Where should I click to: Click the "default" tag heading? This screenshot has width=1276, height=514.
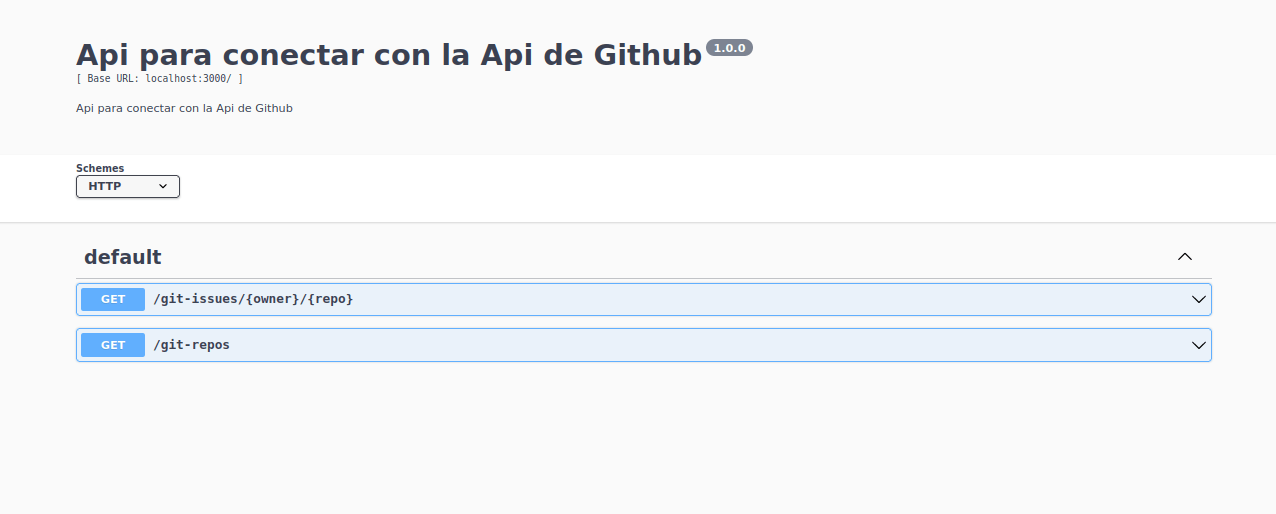click(122, 257)
